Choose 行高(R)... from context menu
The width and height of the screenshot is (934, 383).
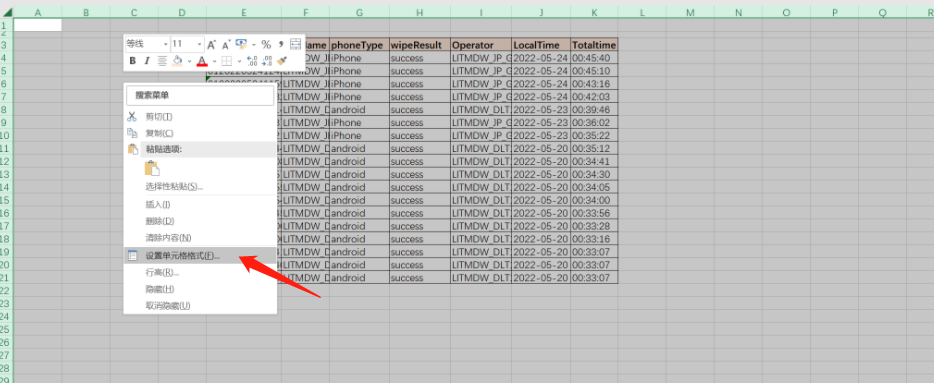[x=200, y=272]
